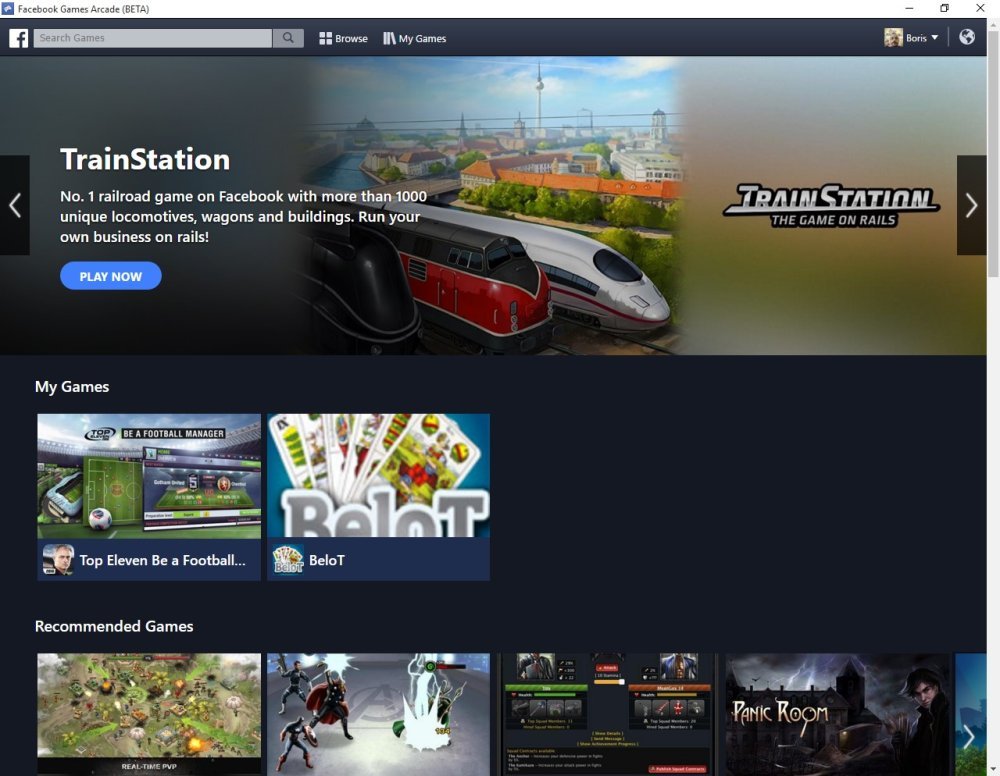1000x776 pixels.
Task: Click the Recommended Games section heading
Action: coord(114,626)
